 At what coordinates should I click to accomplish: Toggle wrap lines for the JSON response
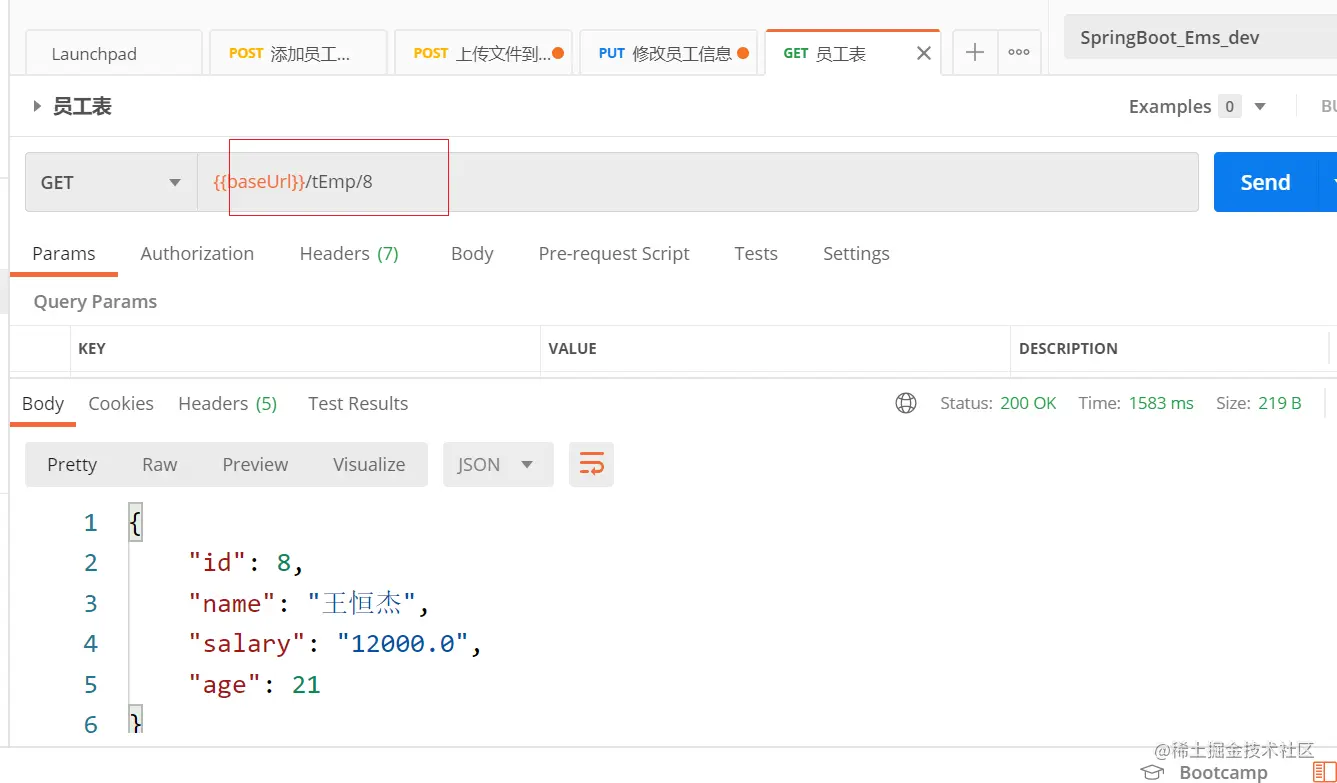(x=591, y=464)
